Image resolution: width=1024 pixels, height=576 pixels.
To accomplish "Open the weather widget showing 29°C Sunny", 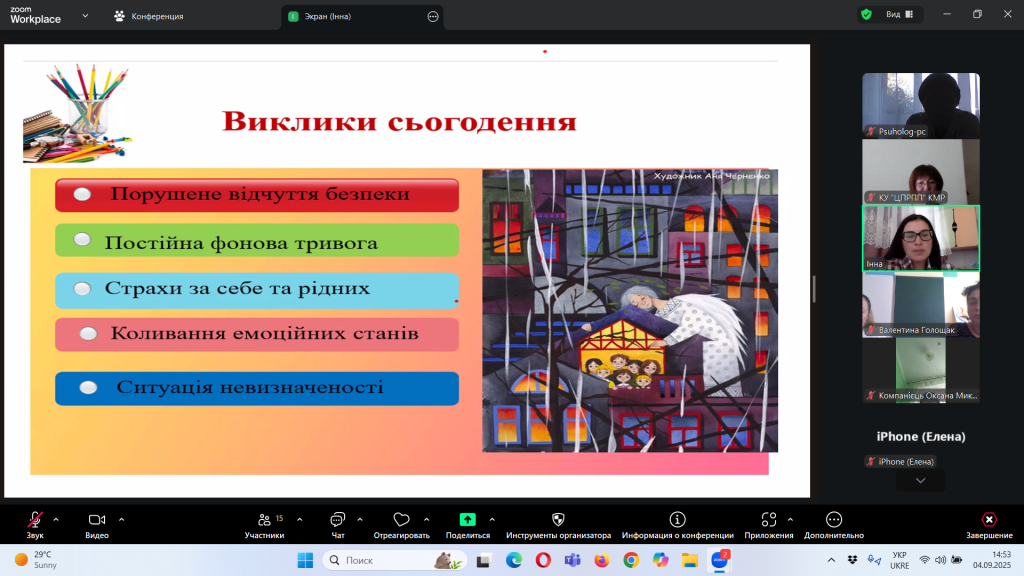I will coord(37,560).
